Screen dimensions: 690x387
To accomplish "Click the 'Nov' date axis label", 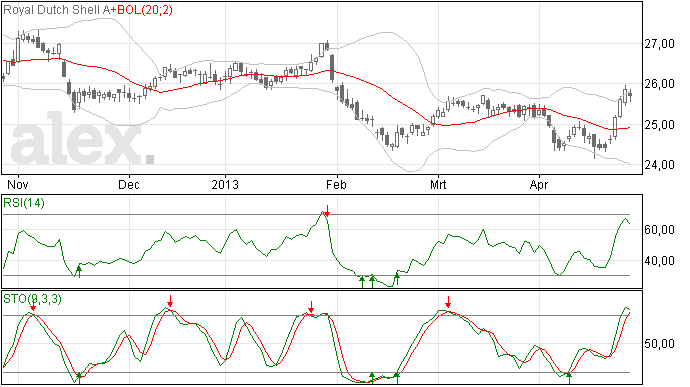I will point(18,184).
